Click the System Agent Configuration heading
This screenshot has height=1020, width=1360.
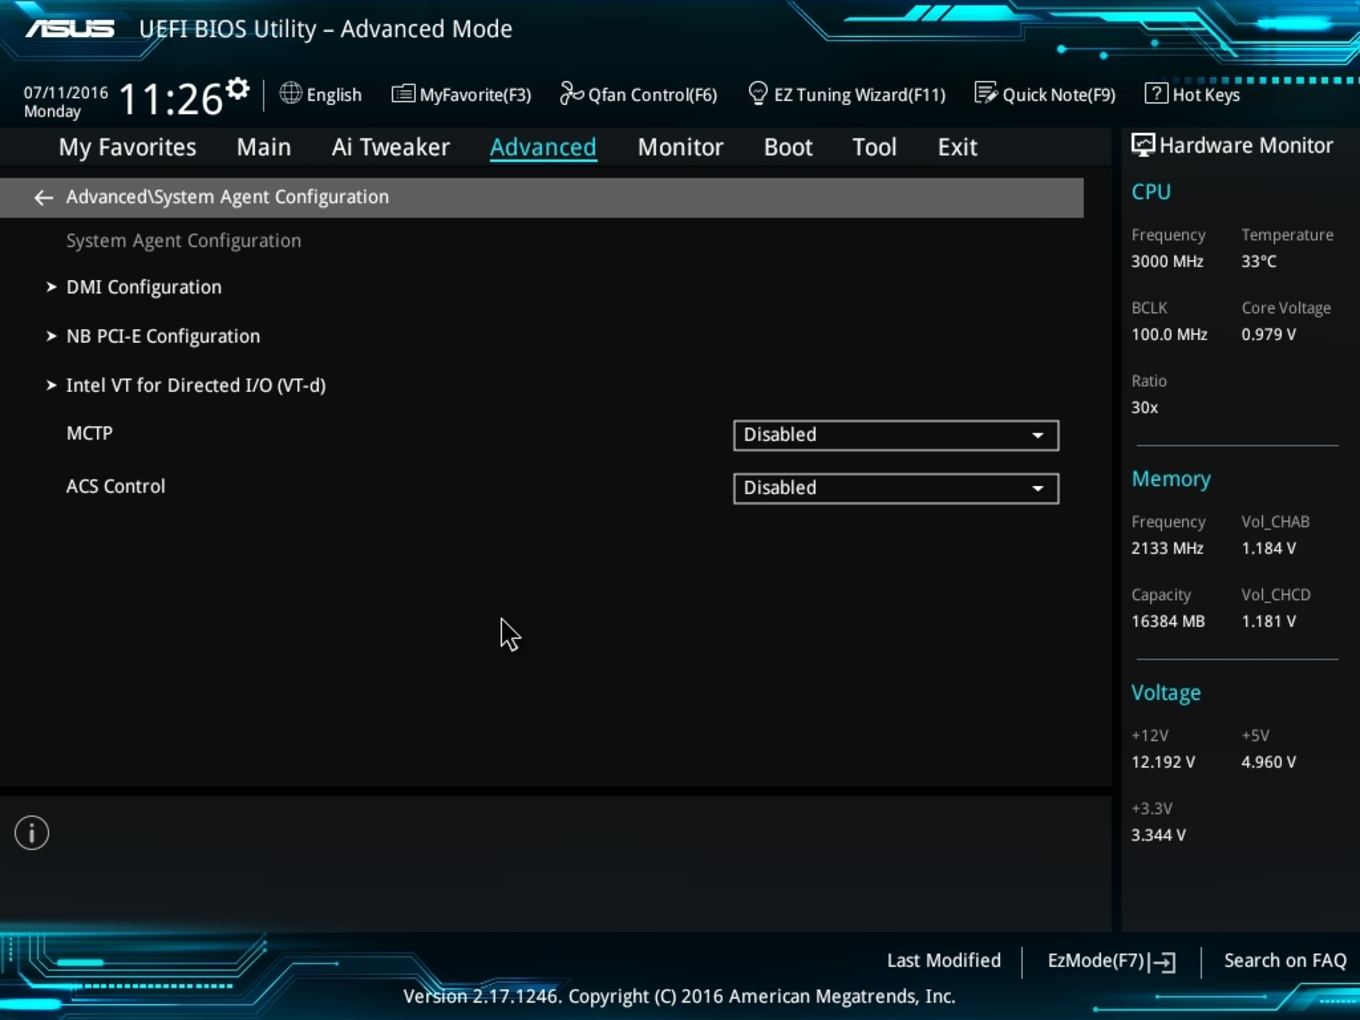point(184,241)
